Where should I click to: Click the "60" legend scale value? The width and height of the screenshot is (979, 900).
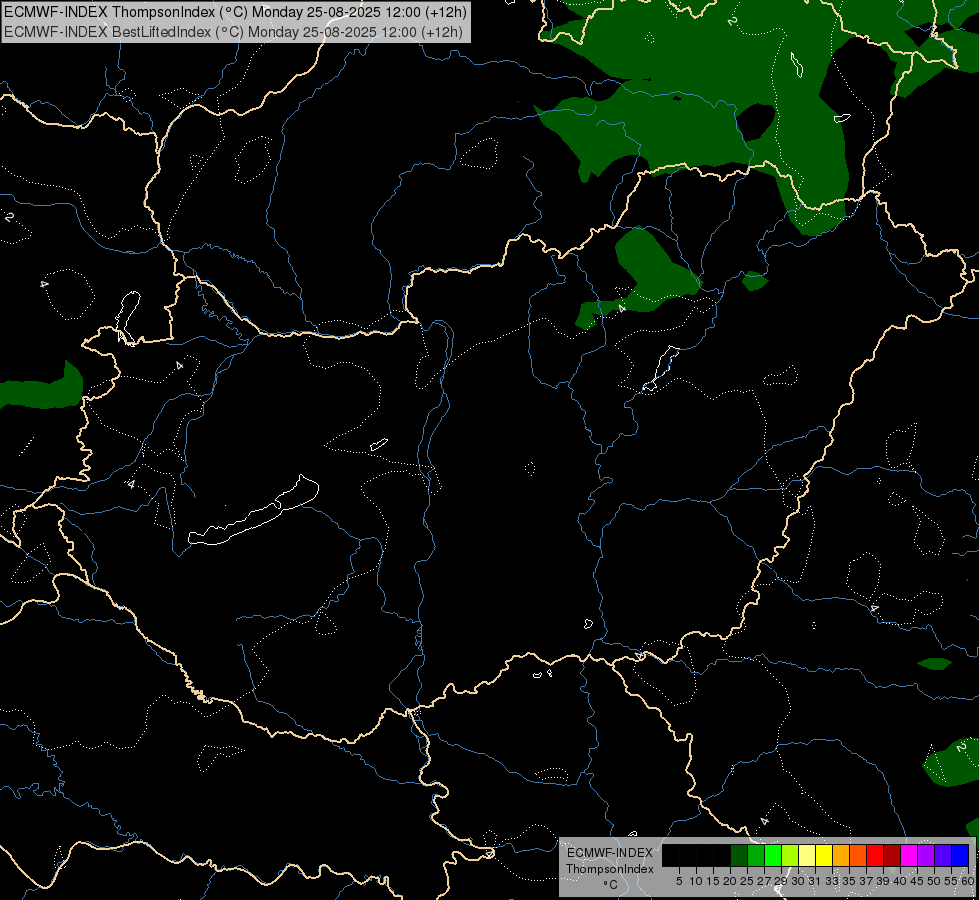[968, 881]
